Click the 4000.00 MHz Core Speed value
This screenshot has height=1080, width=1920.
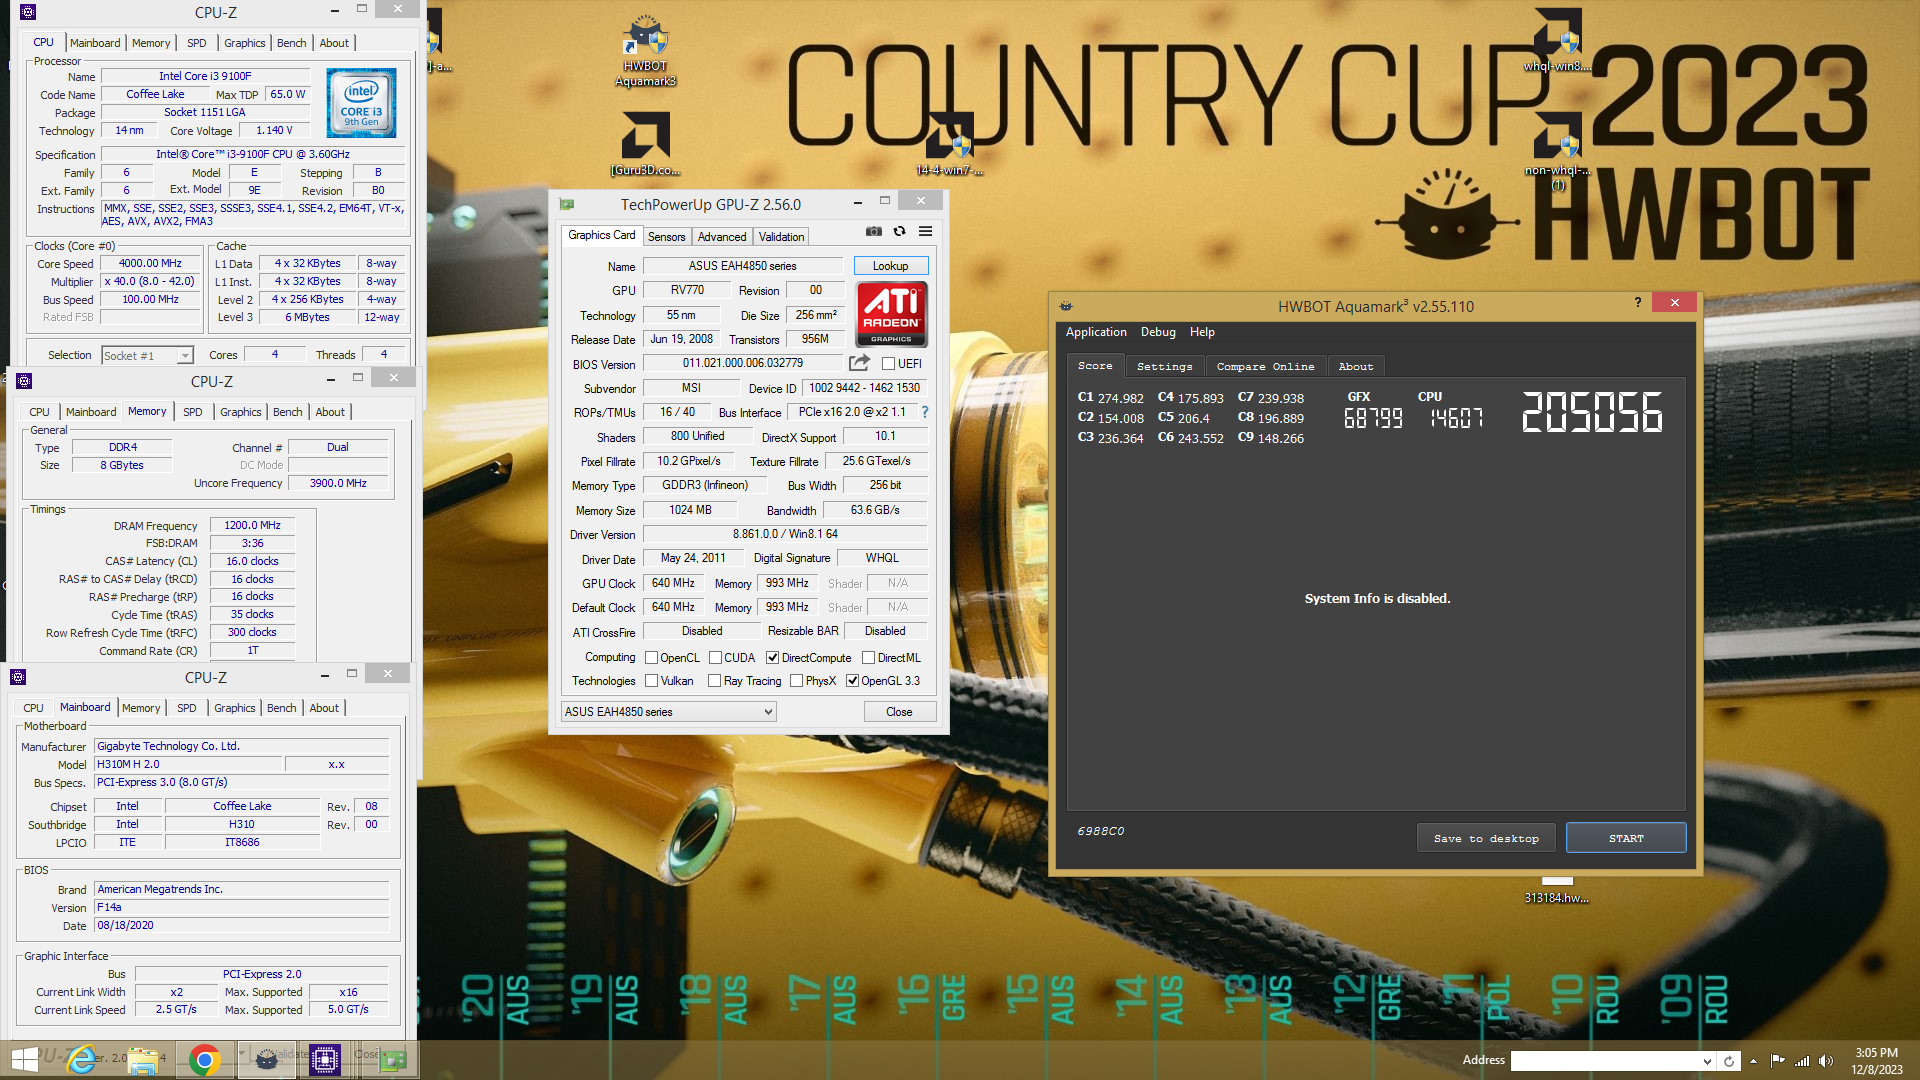click(x=151, y=264)
